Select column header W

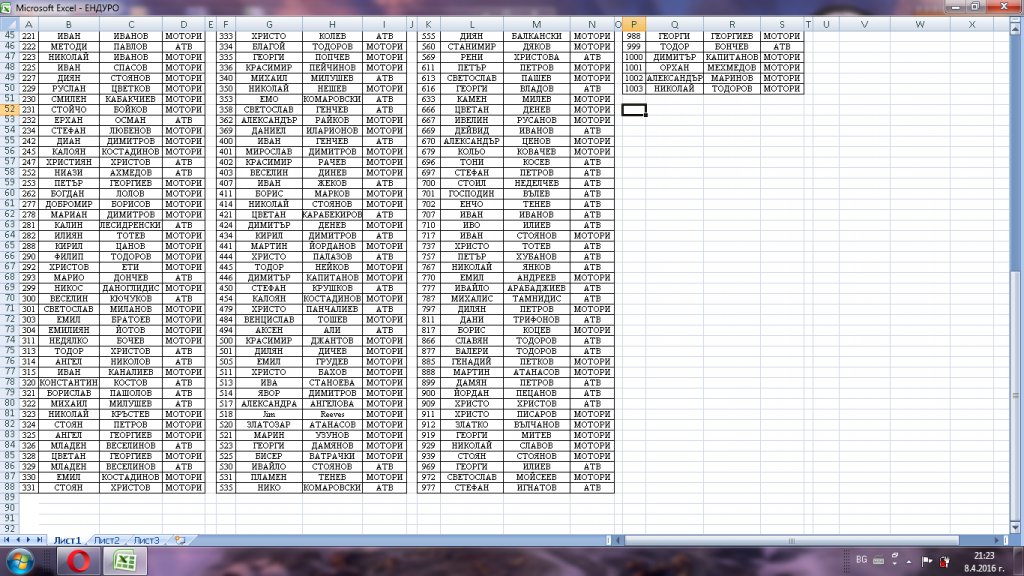click(920, 24)
